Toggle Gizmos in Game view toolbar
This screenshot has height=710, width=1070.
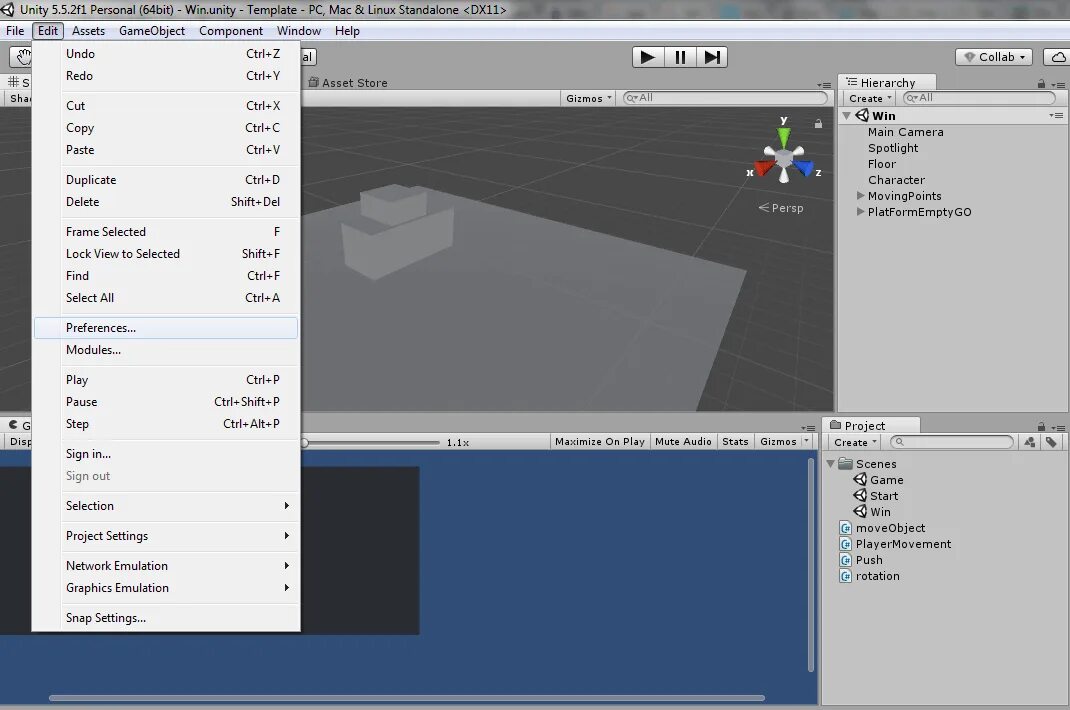pyautogui.click(x=778, y=442)
